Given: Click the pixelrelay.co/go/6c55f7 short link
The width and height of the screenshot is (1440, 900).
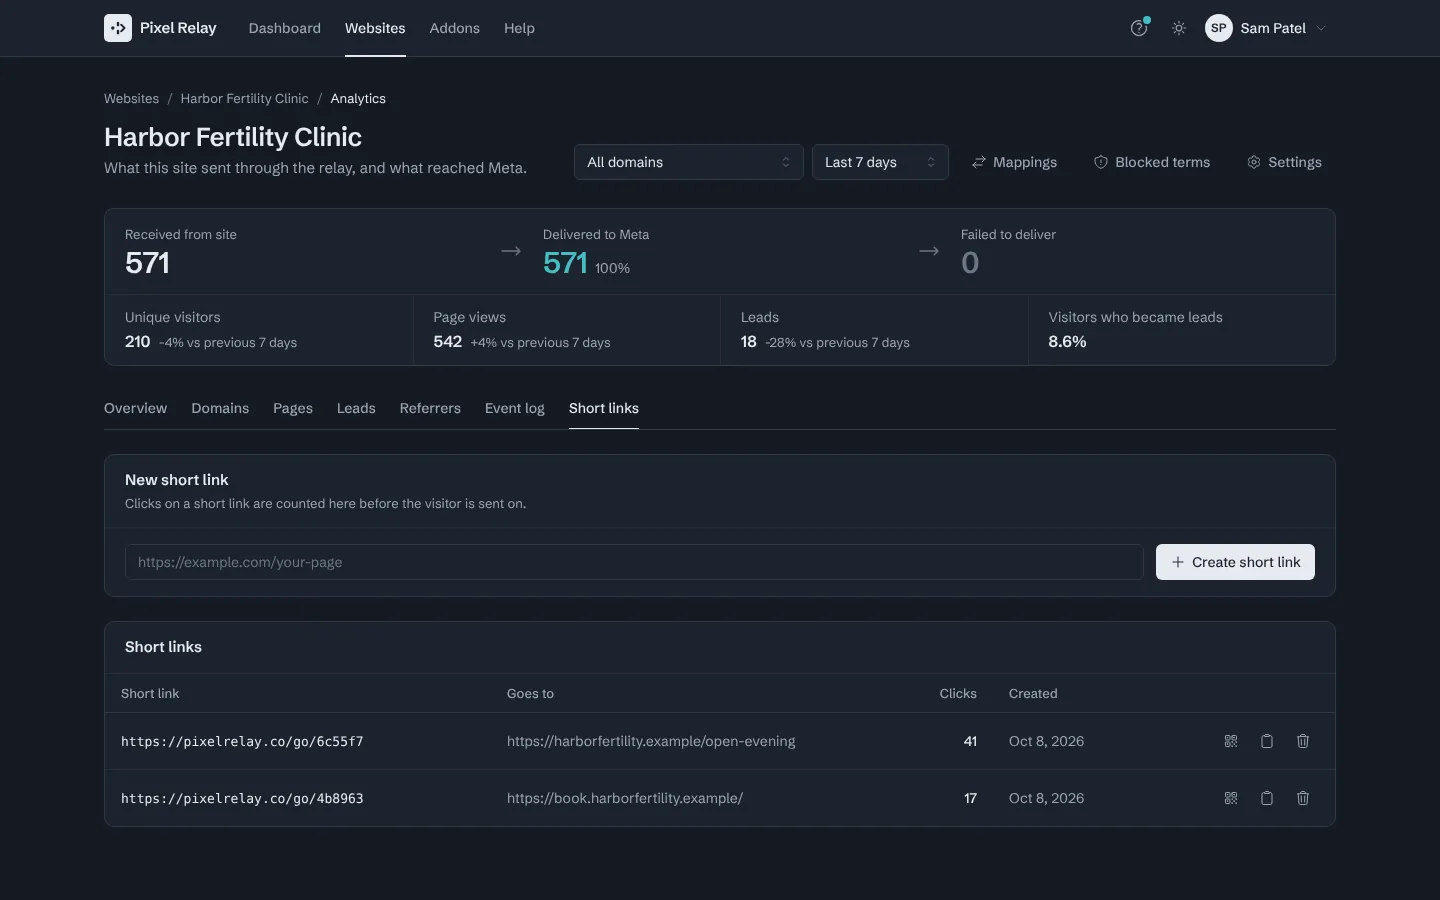Looking at the screenshot, I should tap(242, 741).
